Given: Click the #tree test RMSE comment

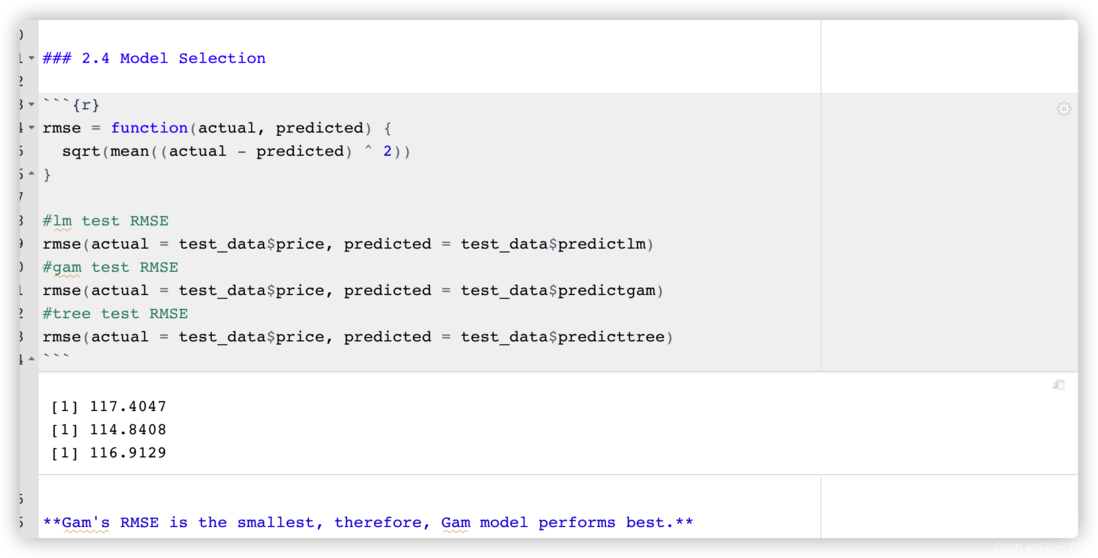Looking at the screenshot, I should point(116,314).
